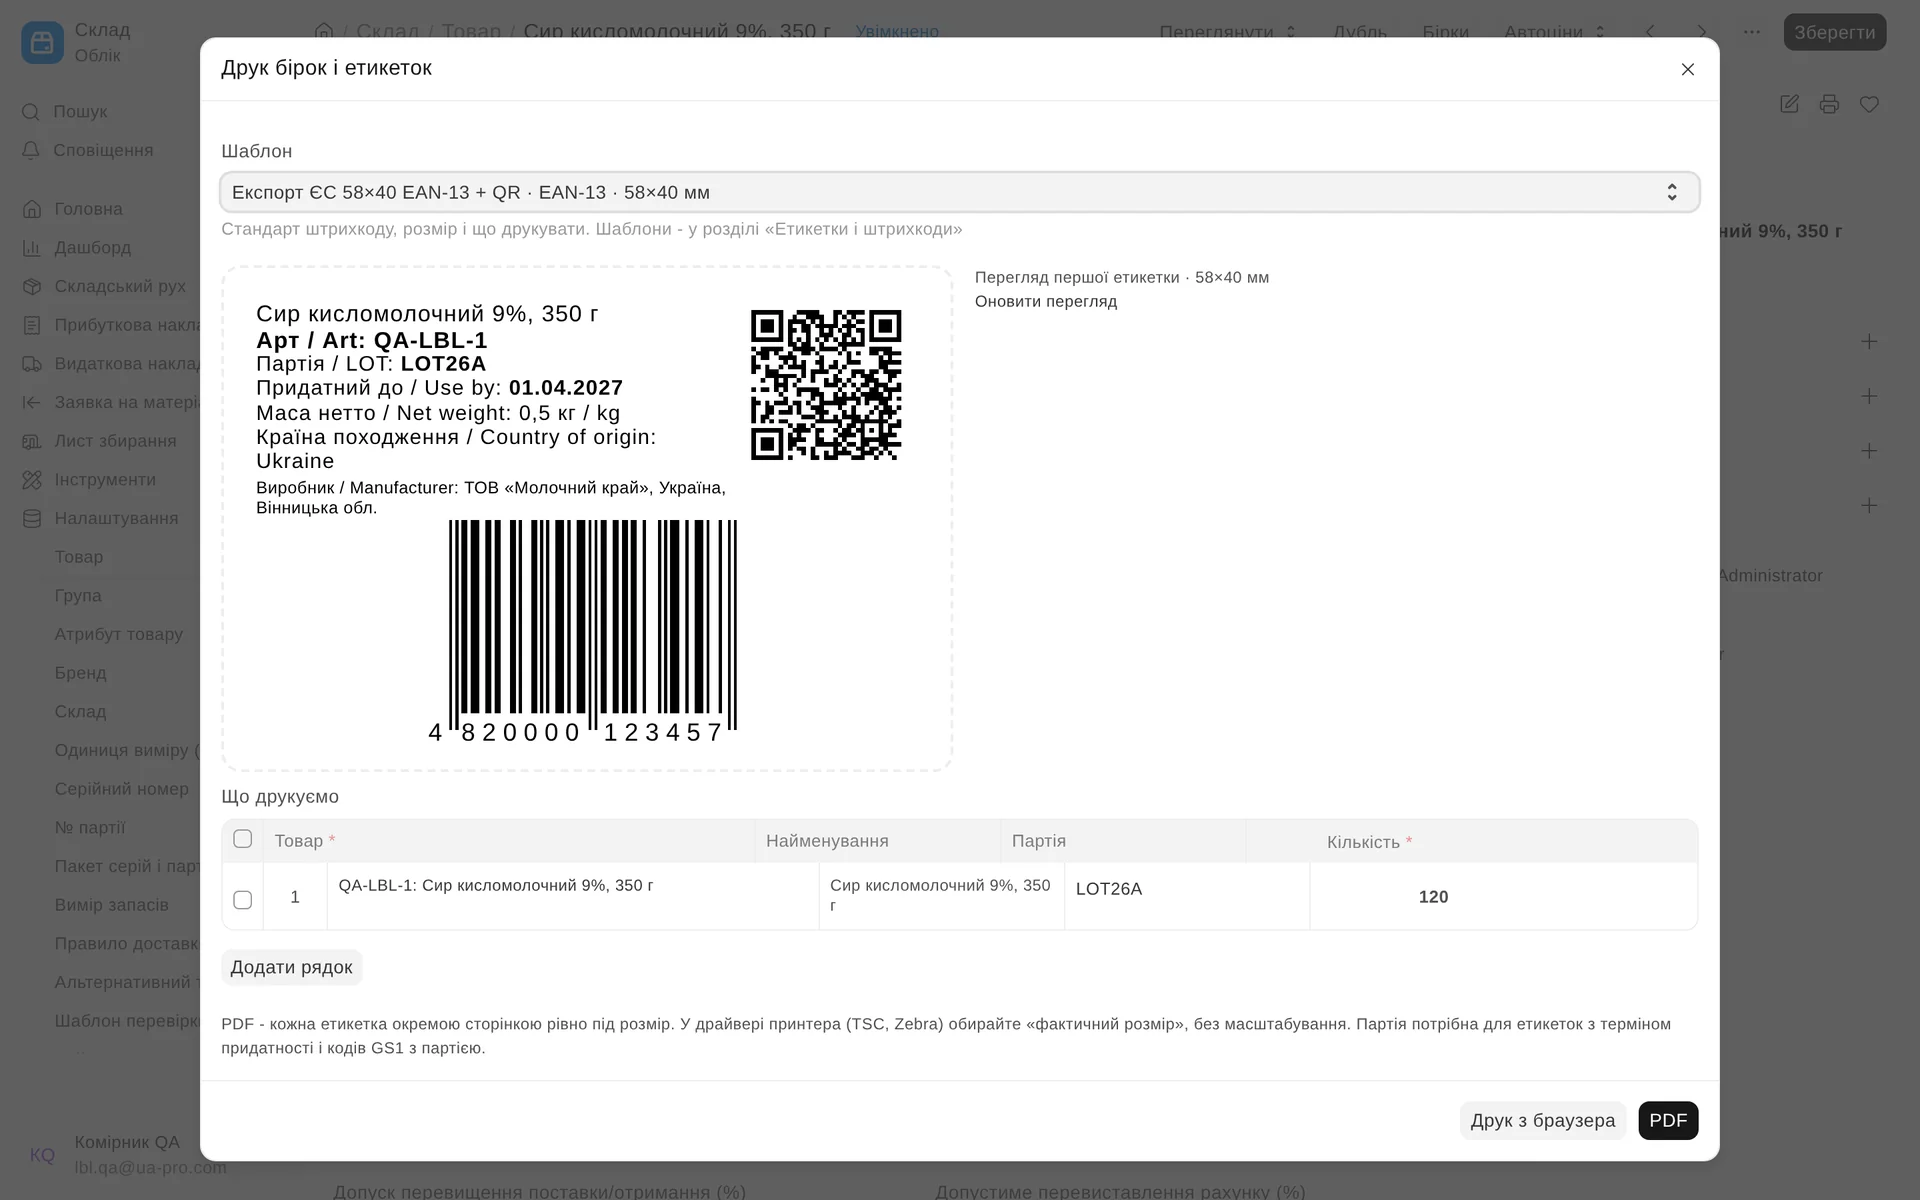This screenshot has height=1200, width=1920.
Task: Select Бренд in sidebar settings list
Action: tap(80, 673)
